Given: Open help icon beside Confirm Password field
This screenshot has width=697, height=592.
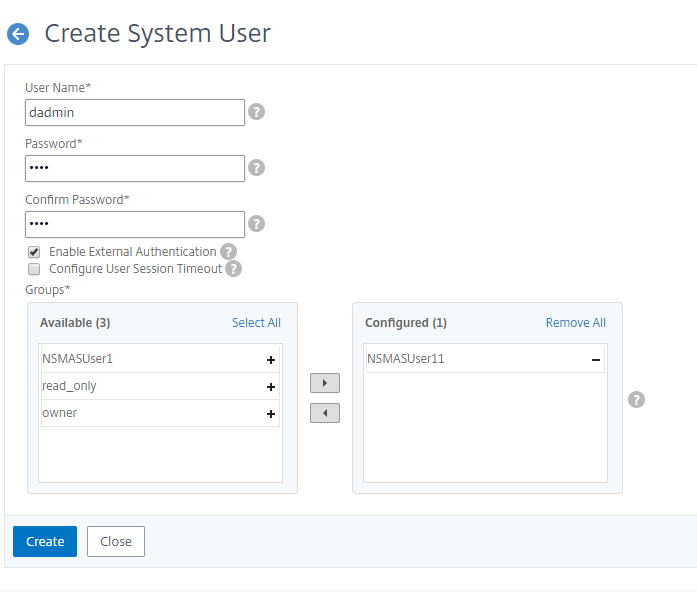Looking at the screenshot, I should 256,224.
